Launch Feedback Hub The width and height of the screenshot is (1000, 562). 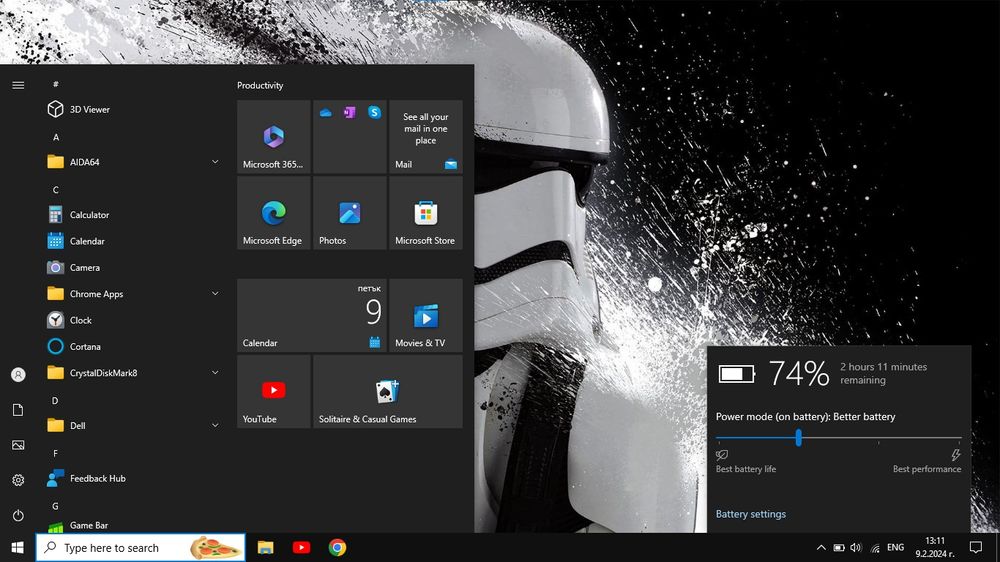click(132, 478)
